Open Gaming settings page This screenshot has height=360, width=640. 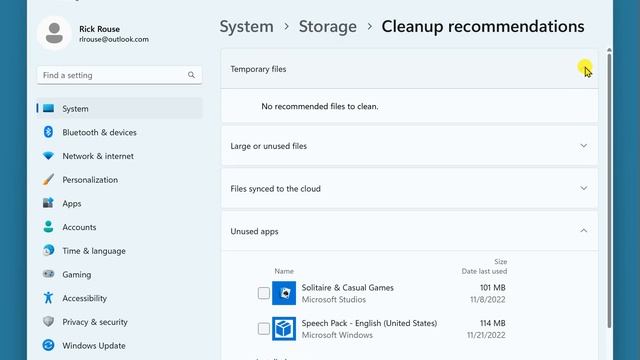click(119, 274)
